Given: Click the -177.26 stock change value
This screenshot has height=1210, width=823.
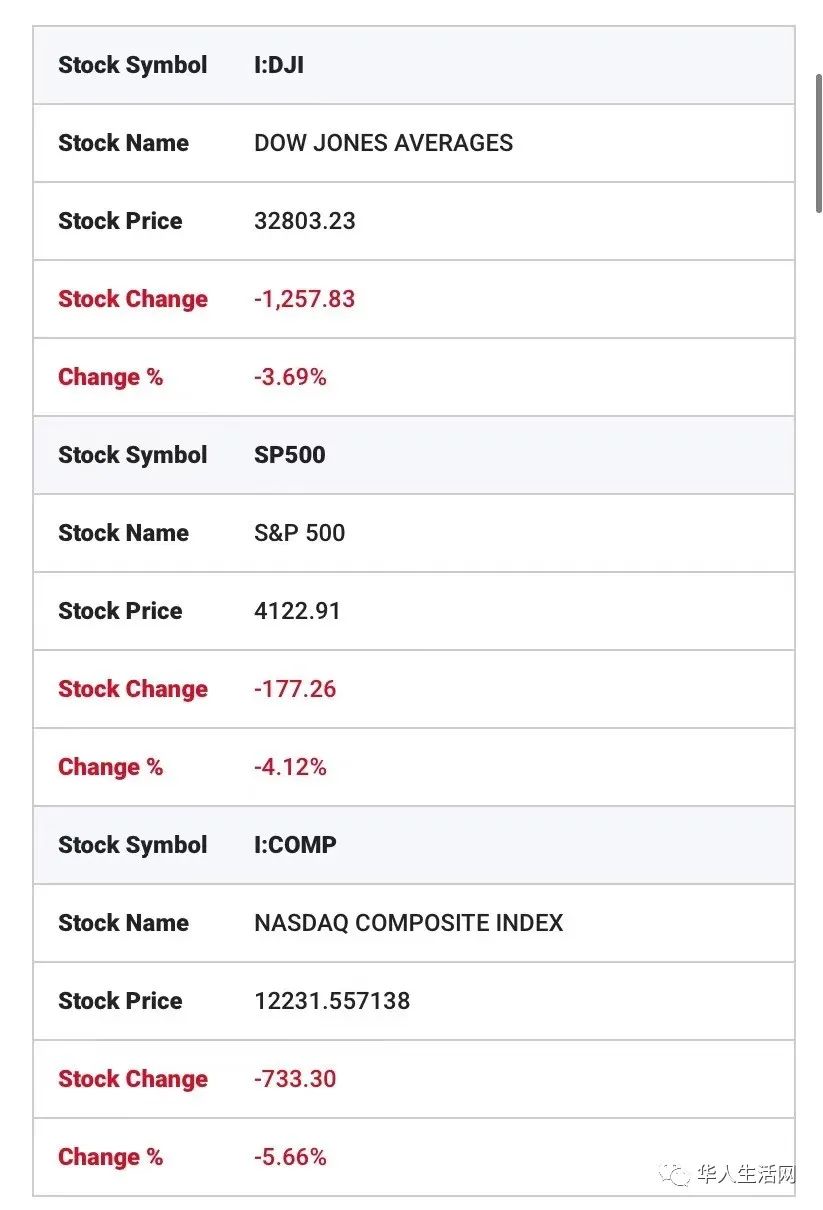Looking at the screenshot, I should tap(295, 689).
